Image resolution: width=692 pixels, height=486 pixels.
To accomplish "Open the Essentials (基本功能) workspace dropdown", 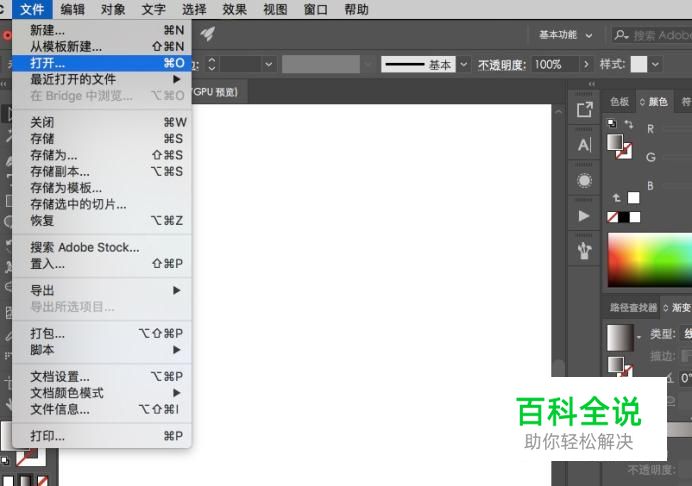I will tap(565, 35).
